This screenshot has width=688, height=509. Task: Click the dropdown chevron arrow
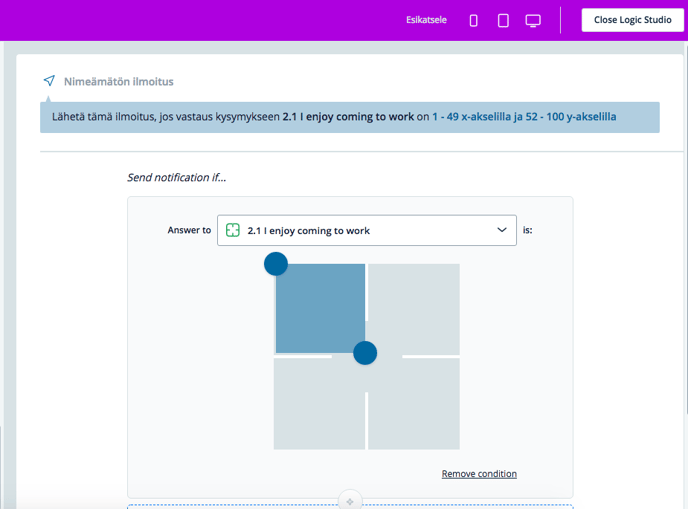(502, 230)
